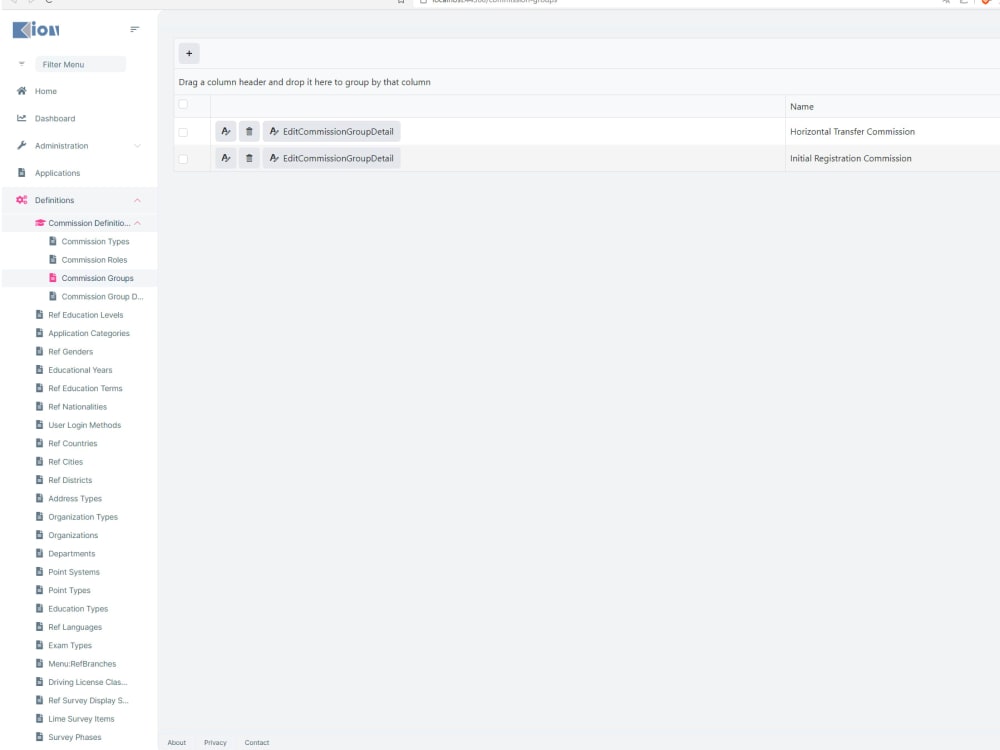The height and width of the screenshot is (750, 1000).
Task: Expand the Administration menu chevron
Action: pyautogui.click(x=137, y=146)
